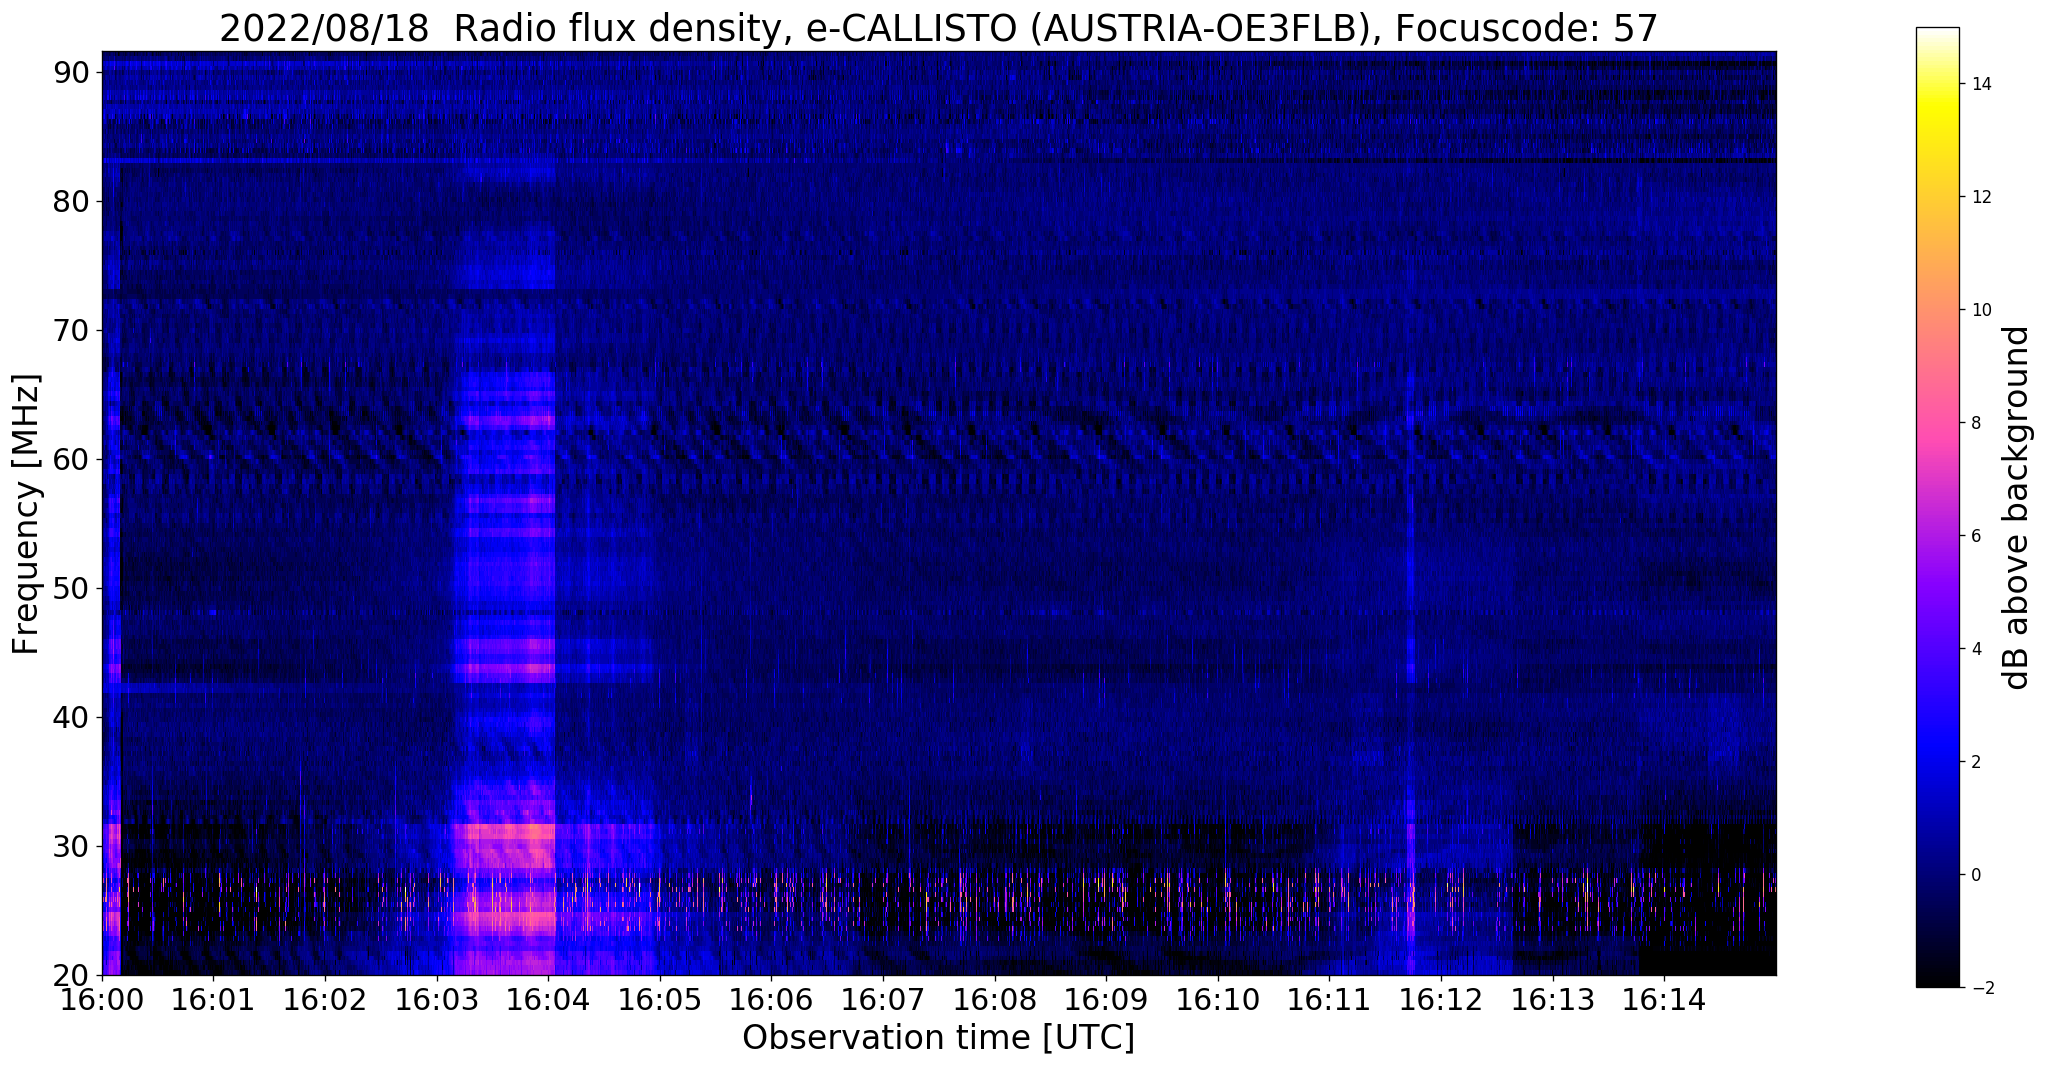Click the 90 MHz frequency tick label

(70, 72)
